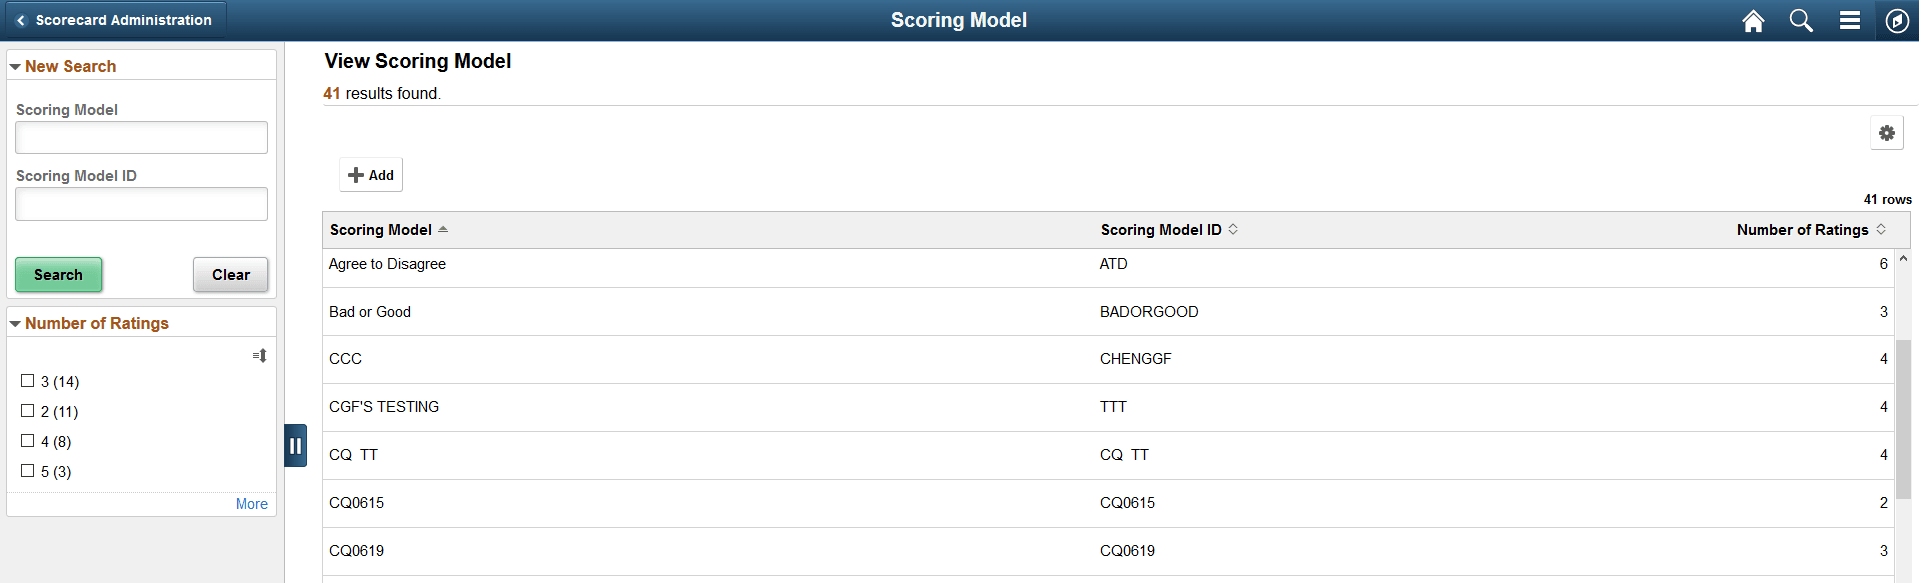
Task: Click Add to create a scoring model
Action: [x=370, y=174]
